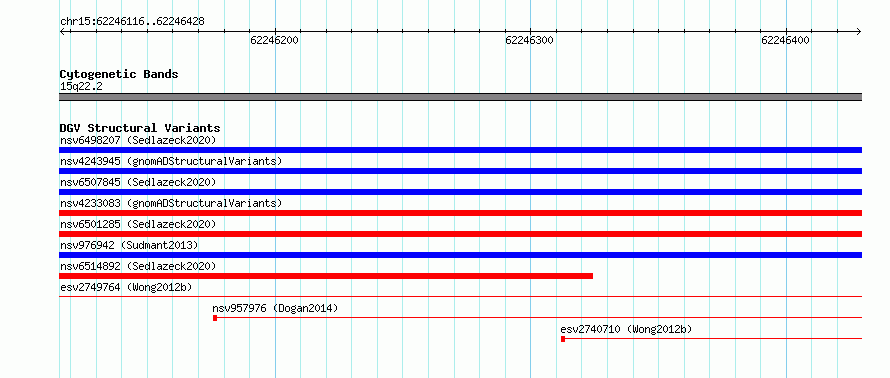
Task: Click the 15q22.2 band label
Action: 81,87
